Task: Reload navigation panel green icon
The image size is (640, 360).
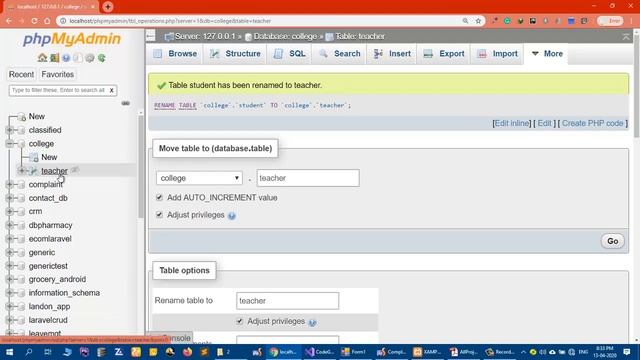Action: coord(102,58)
